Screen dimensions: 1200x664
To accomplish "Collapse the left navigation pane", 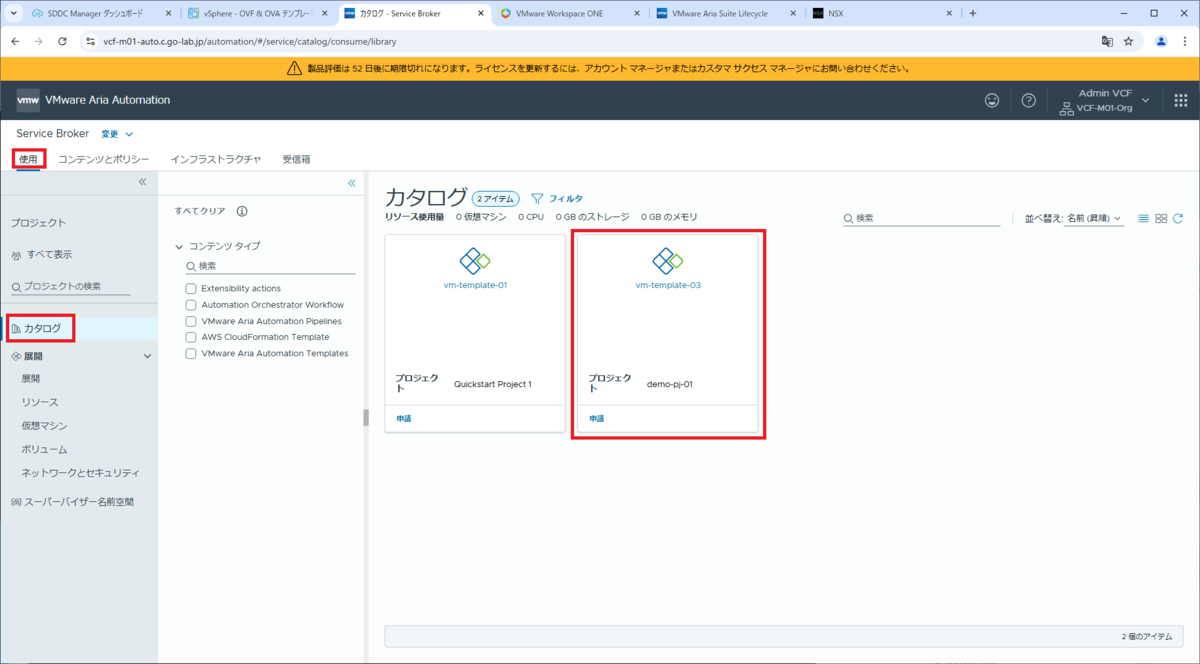I will point(142,182).
